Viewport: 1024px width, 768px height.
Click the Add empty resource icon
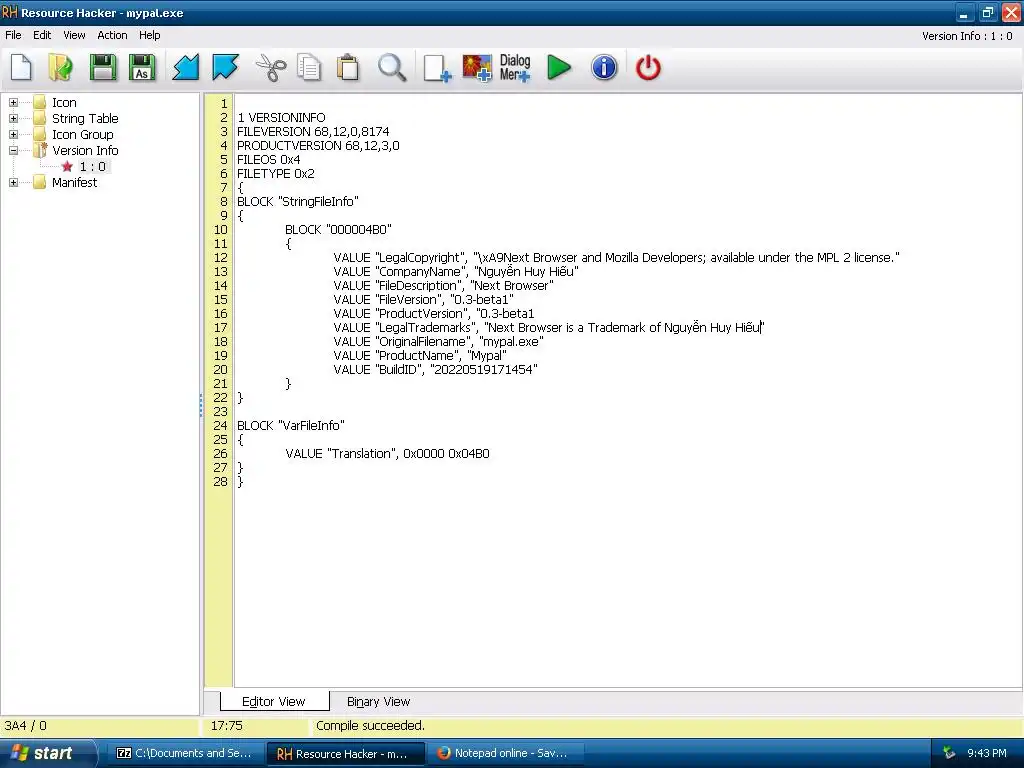pyautogui.click(x=437, y=67)
